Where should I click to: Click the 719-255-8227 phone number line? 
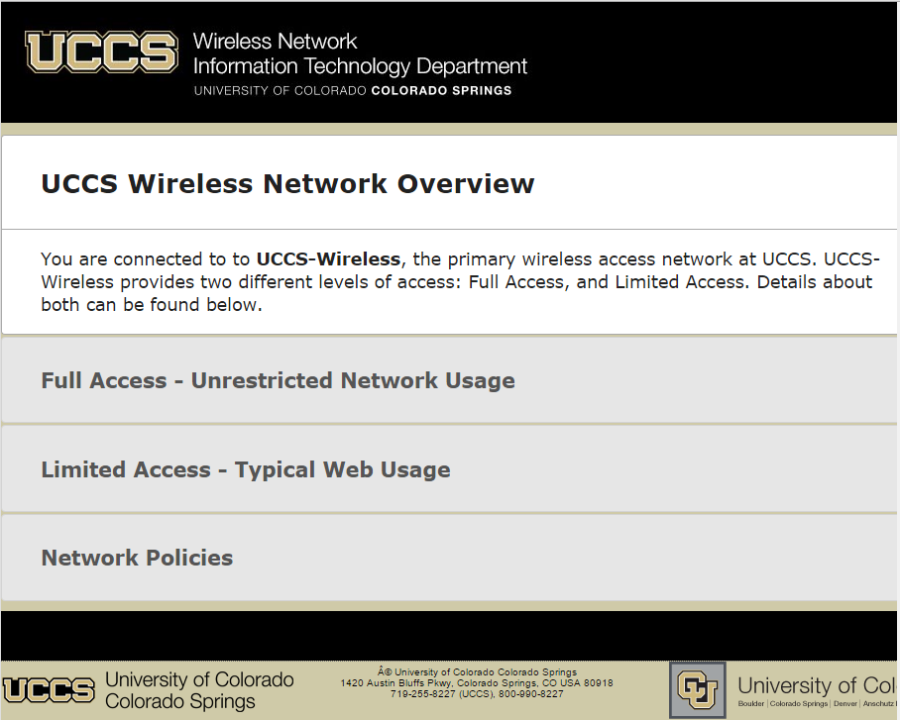(x=476, y=694)
